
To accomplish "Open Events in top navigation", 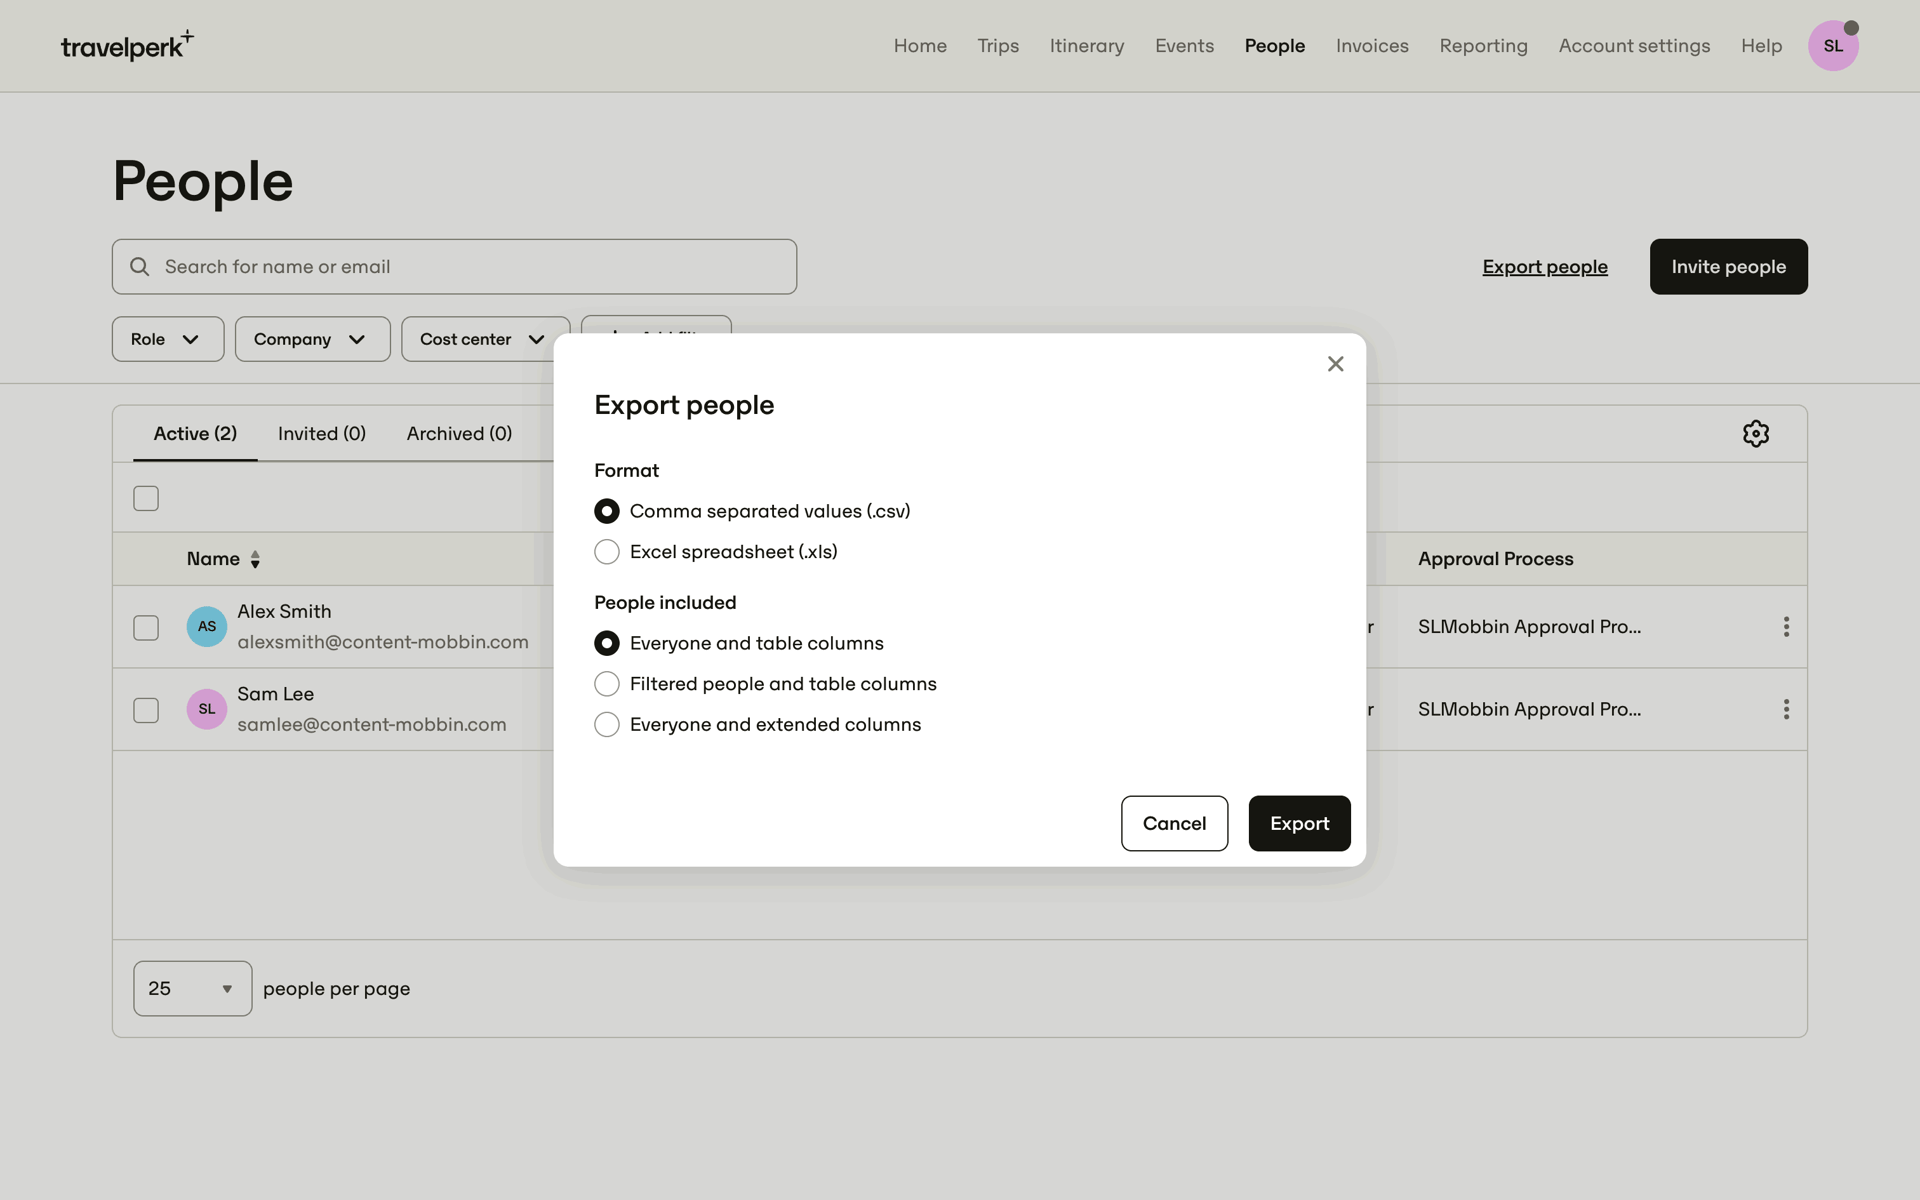I will tap(1184, 46).
